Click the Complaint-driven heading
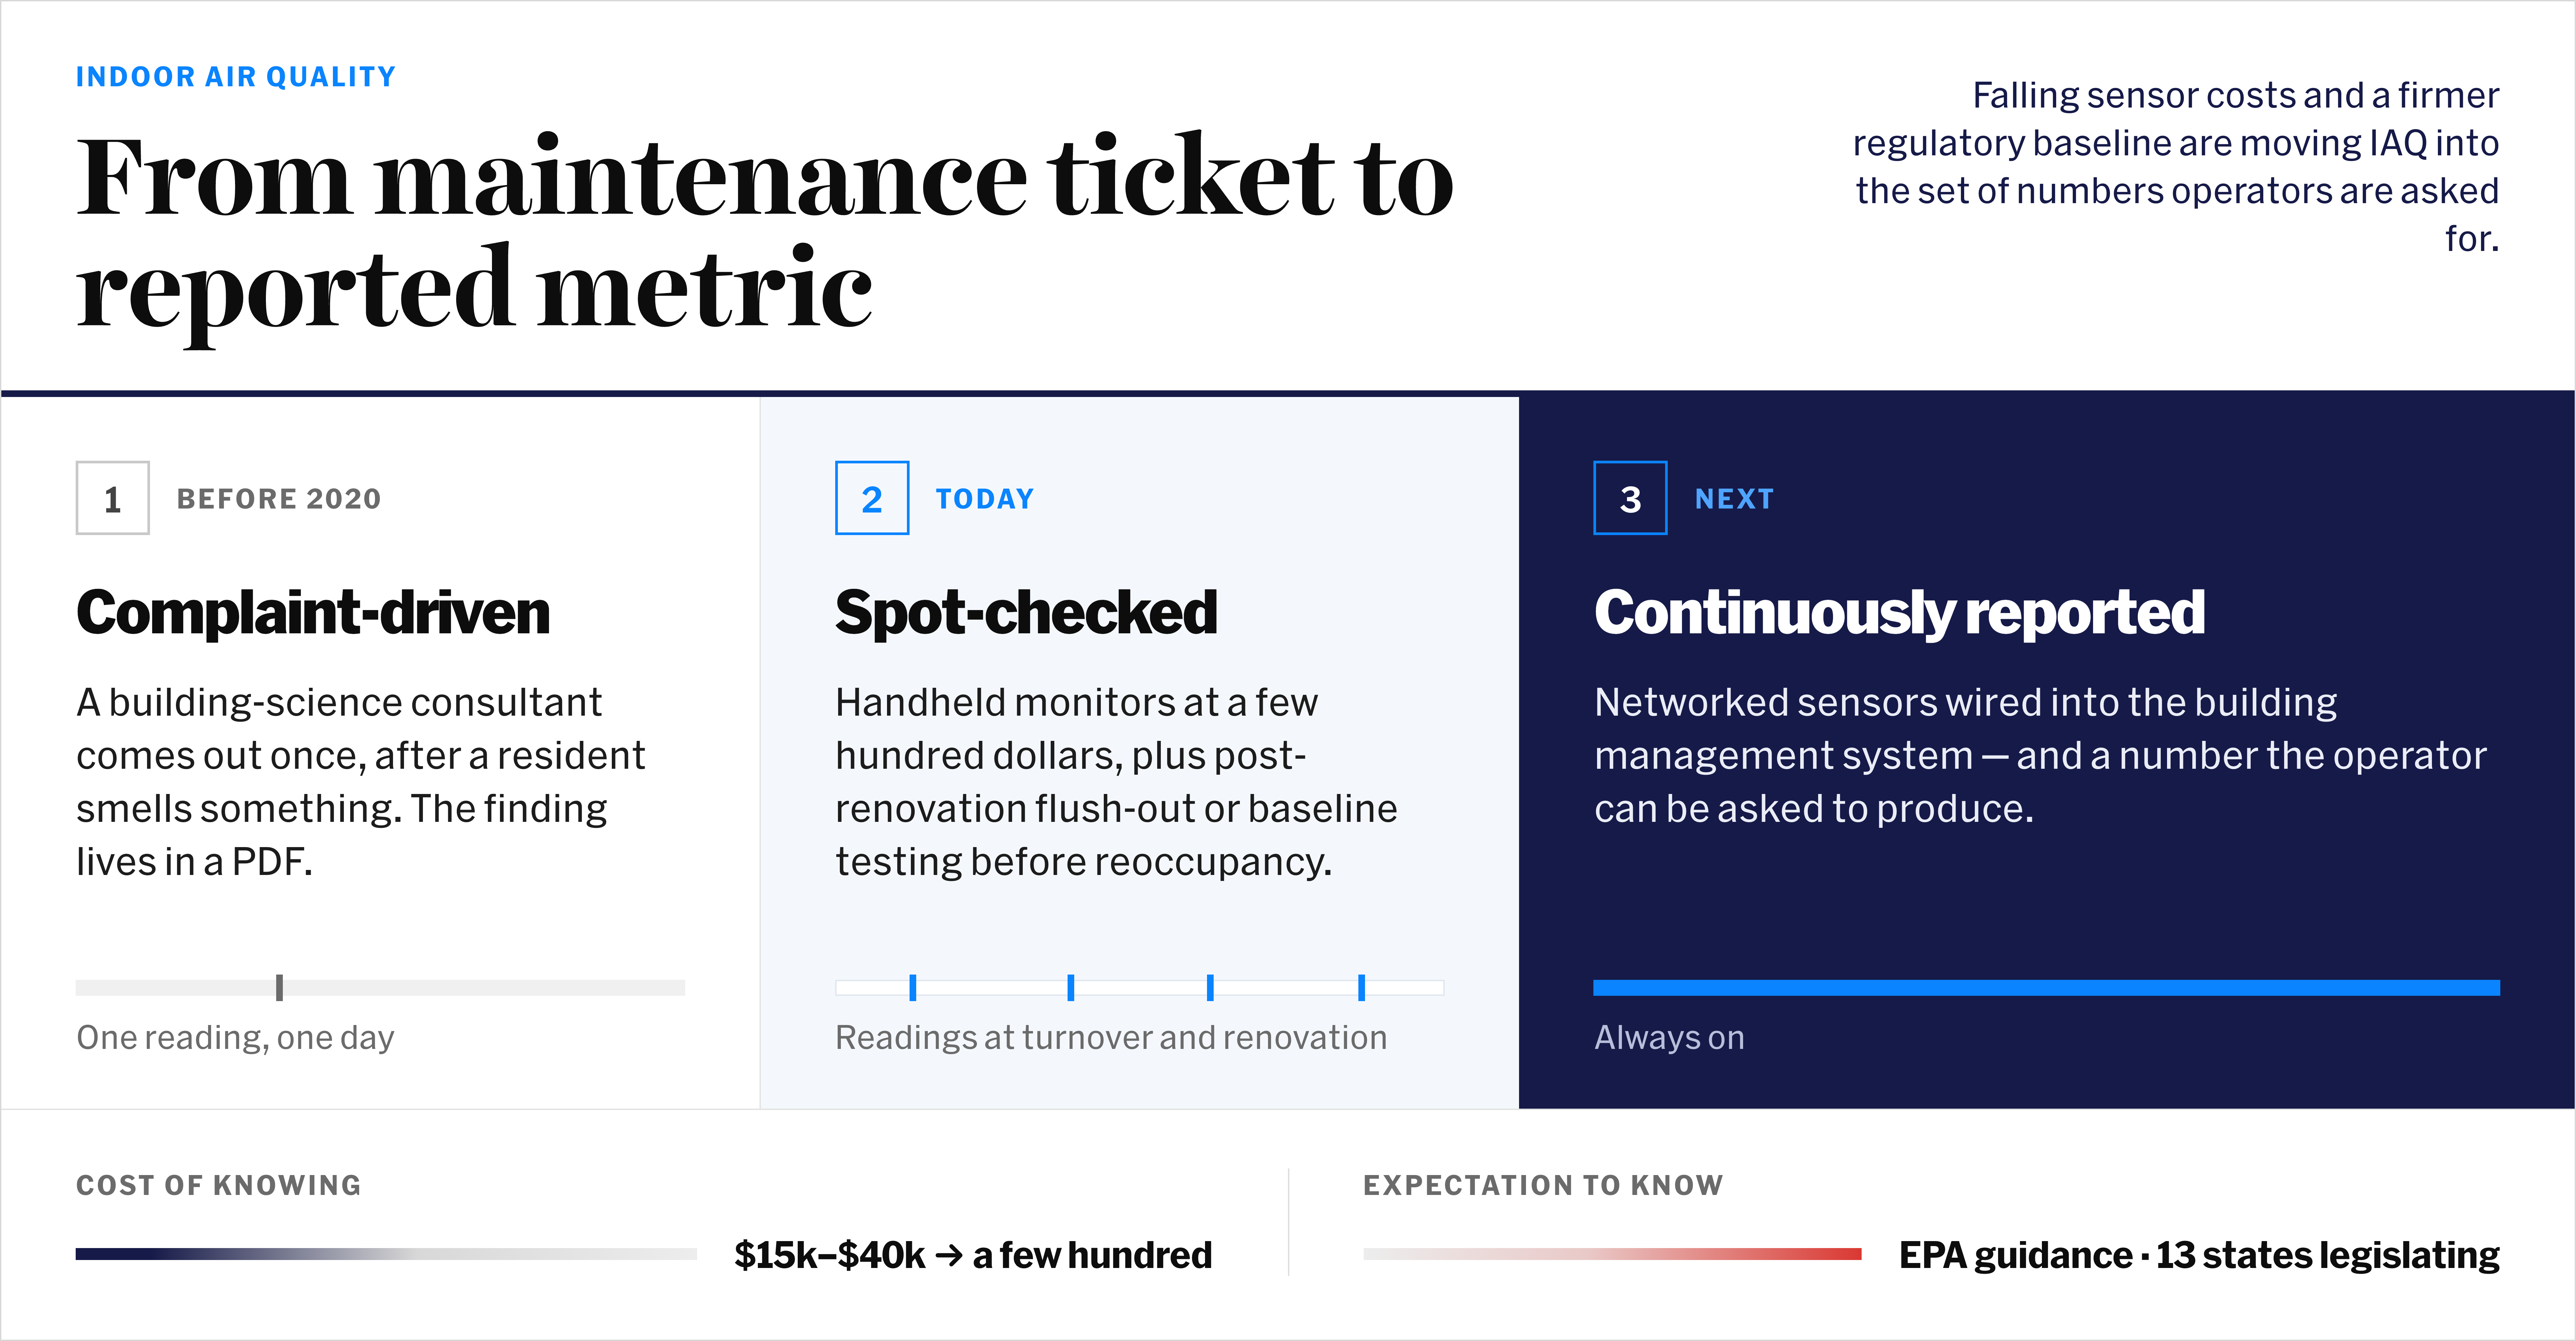The image size is (2576, 1341). click(313, 612)
